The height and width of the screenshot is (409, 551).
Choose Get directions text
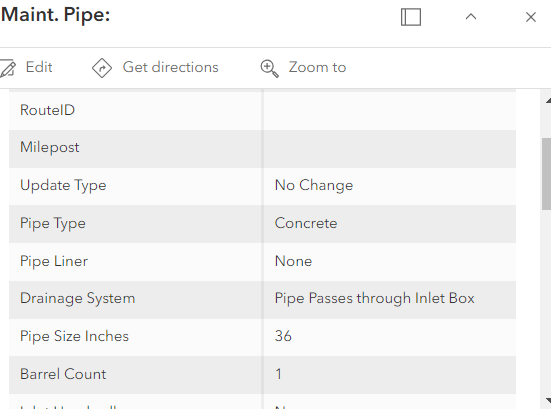170,67
